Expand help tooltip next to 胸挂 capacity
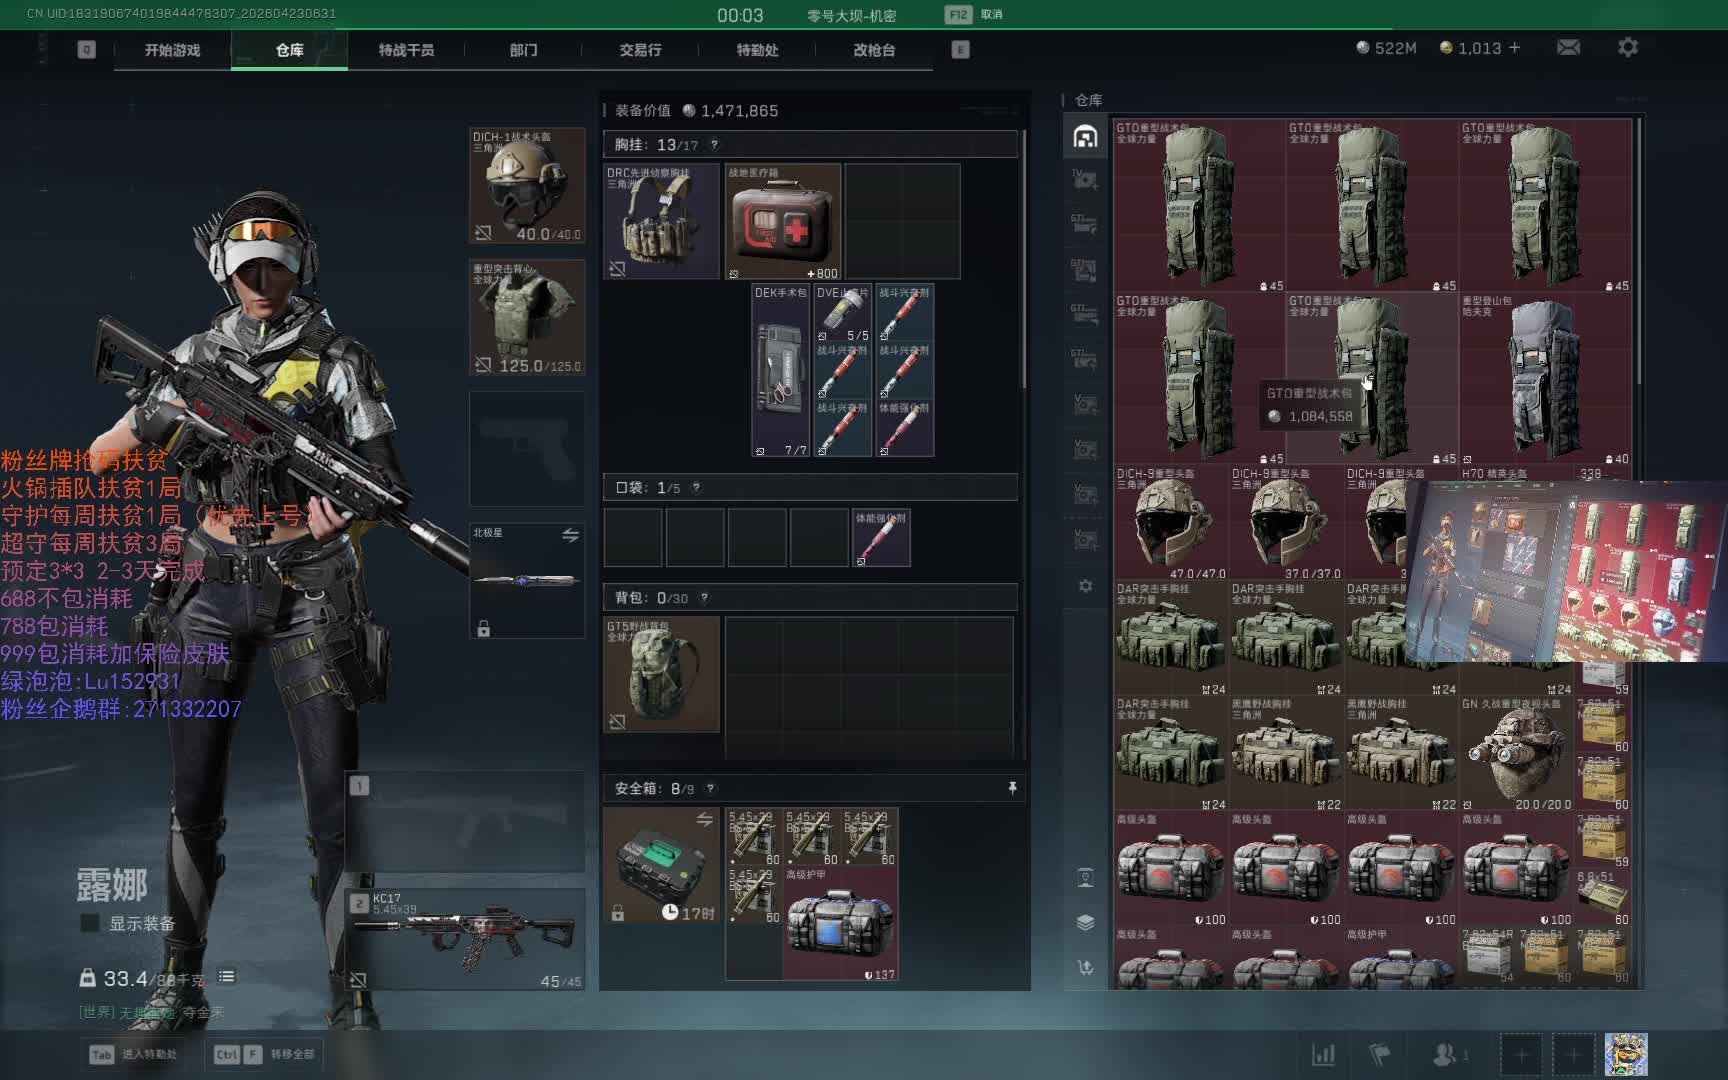 [714, 145]
